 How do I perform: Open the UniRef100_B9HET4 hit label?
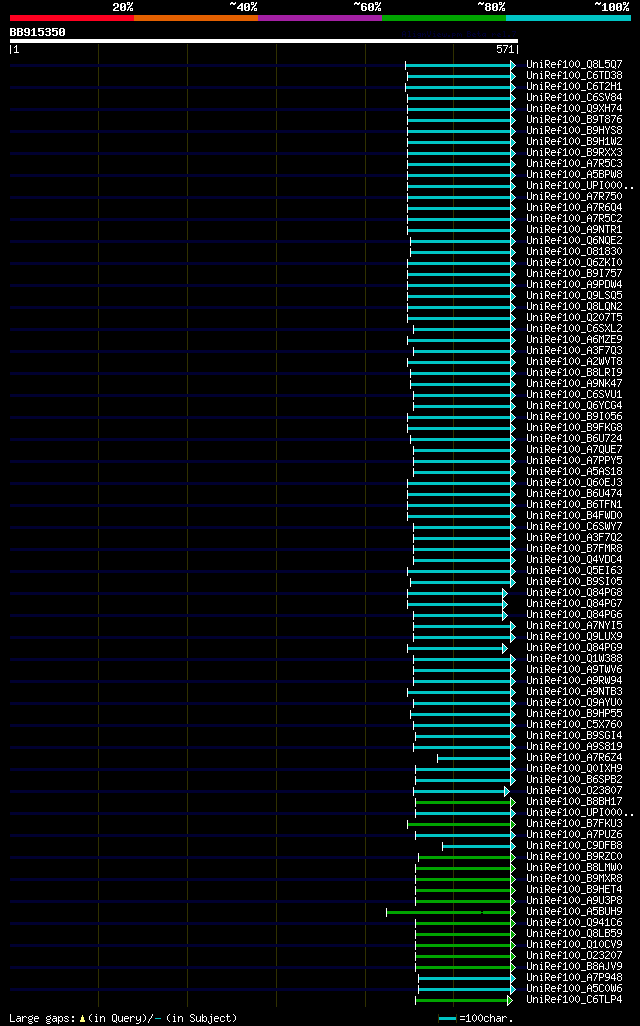click(x=575, y=890)
